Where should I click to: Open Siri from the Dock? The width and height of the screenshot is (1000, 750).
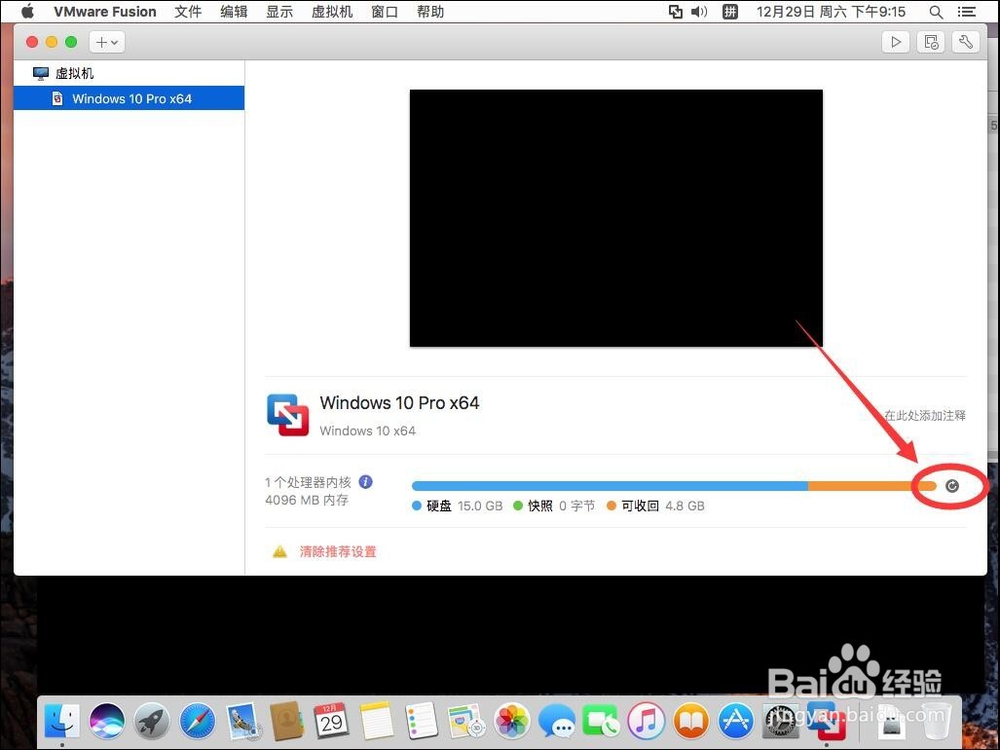click(x=107, y=721)
